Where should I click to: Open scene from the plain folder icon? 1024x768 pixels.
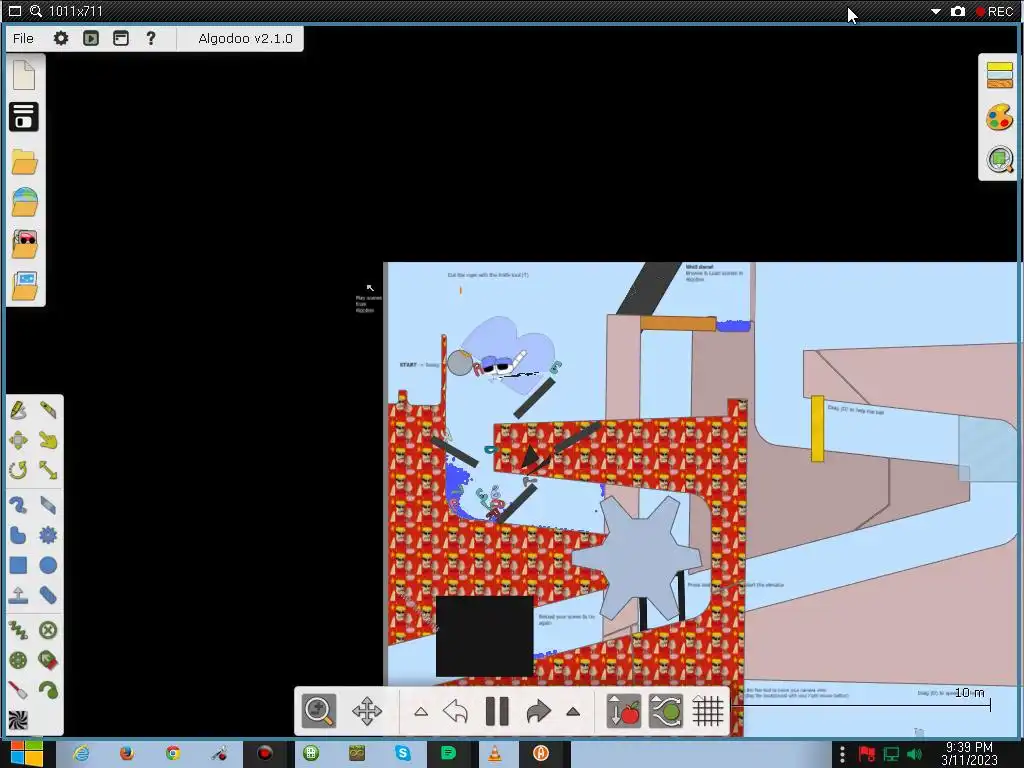24,162
